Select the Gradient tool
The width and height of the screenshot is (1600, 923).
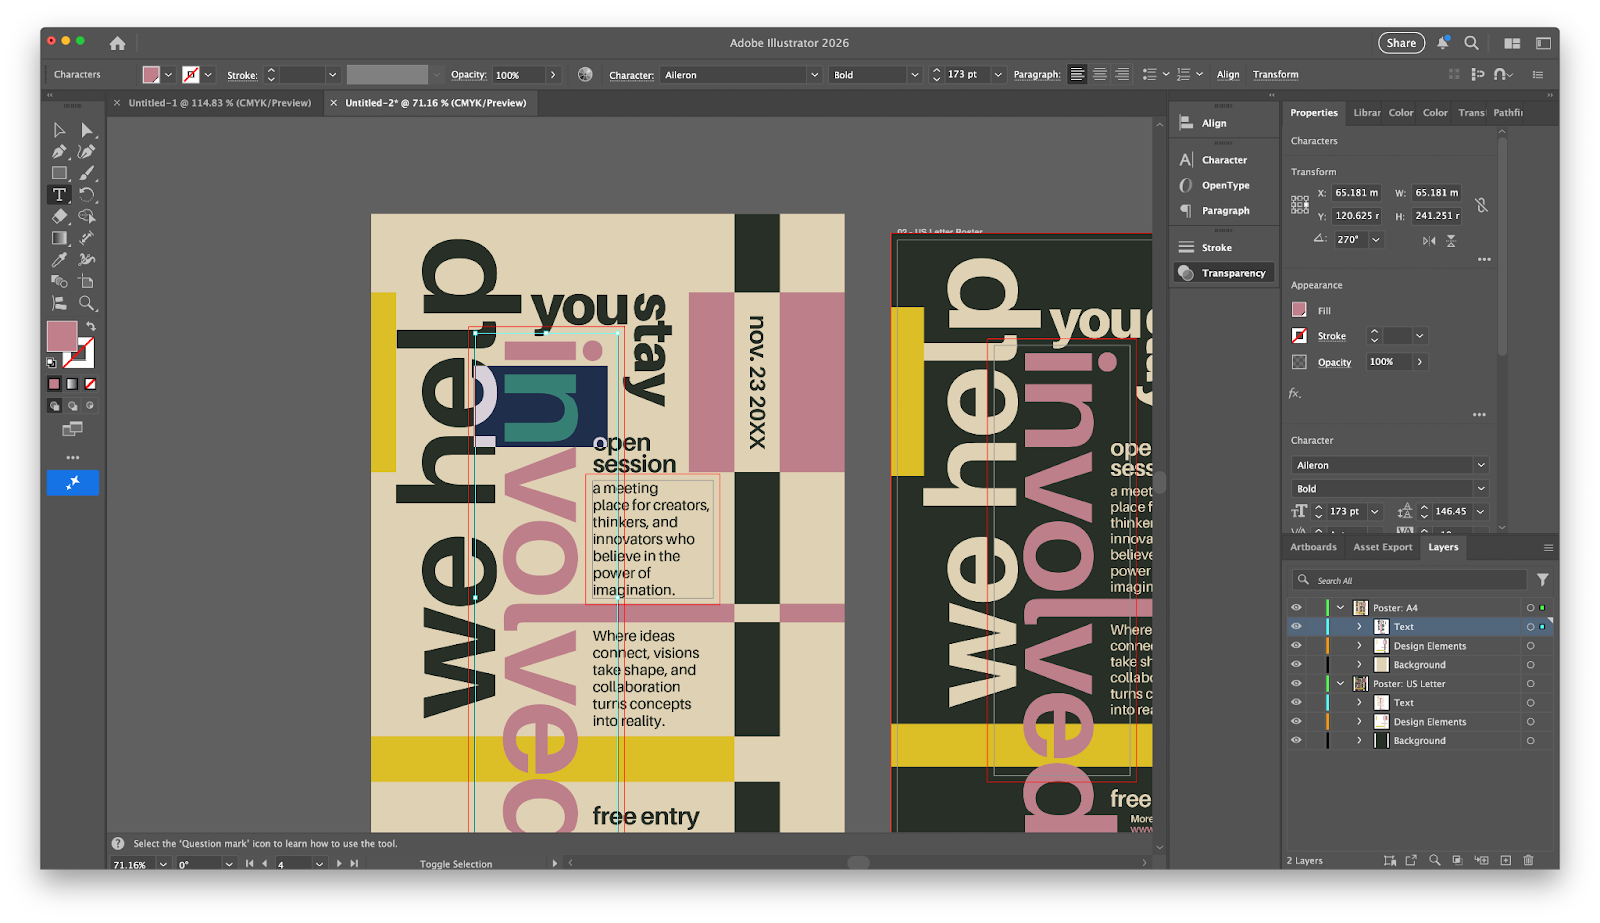point(60,237)
